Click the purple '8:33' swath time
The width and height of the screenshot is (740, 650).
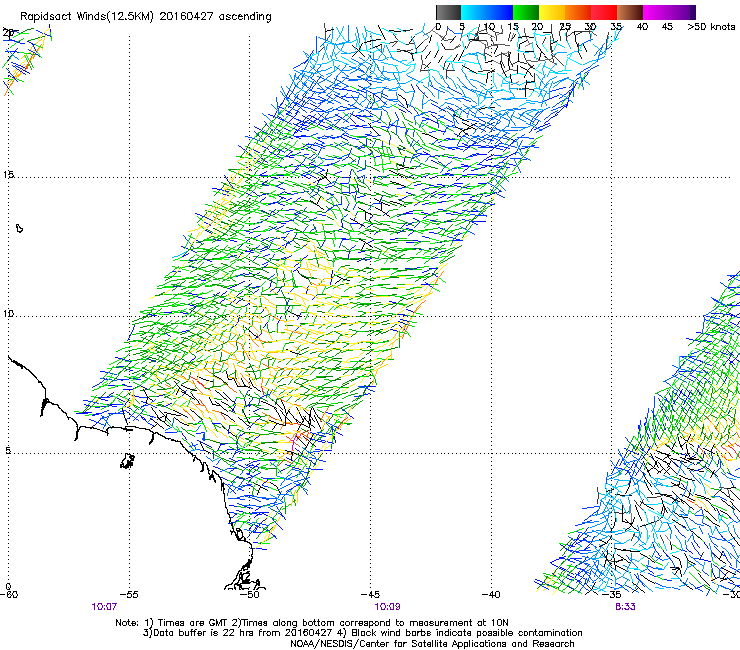pyautogui.click(x=625, y=607)
